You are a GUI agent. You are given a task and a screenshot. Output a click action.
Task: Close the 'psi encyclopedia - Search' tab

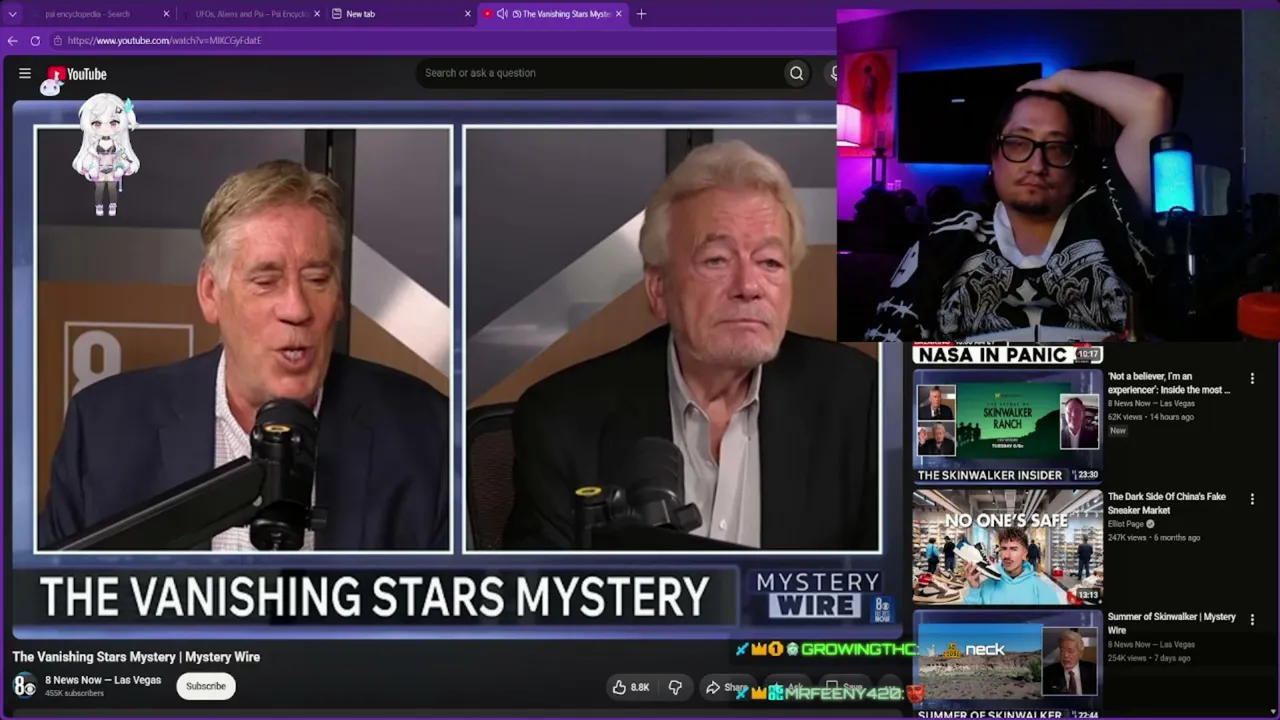pos(166,14)
